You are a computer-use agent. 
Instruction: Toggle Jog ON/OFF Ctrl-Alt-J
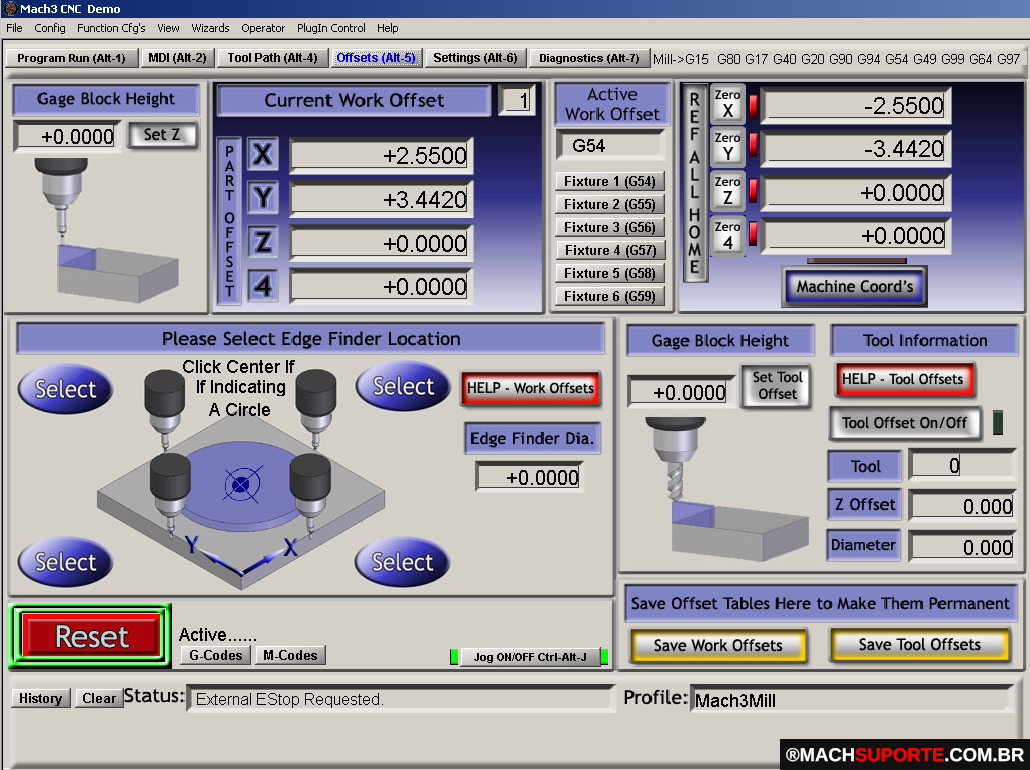pos(529,657)
